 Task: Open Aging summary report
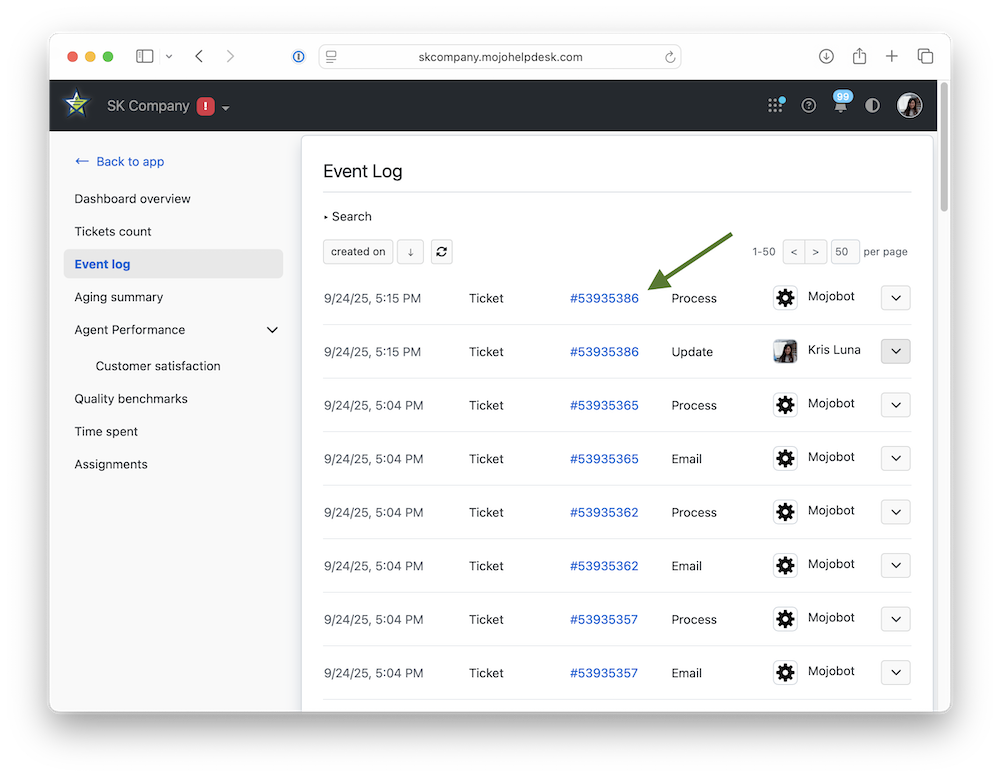(118, 297)
